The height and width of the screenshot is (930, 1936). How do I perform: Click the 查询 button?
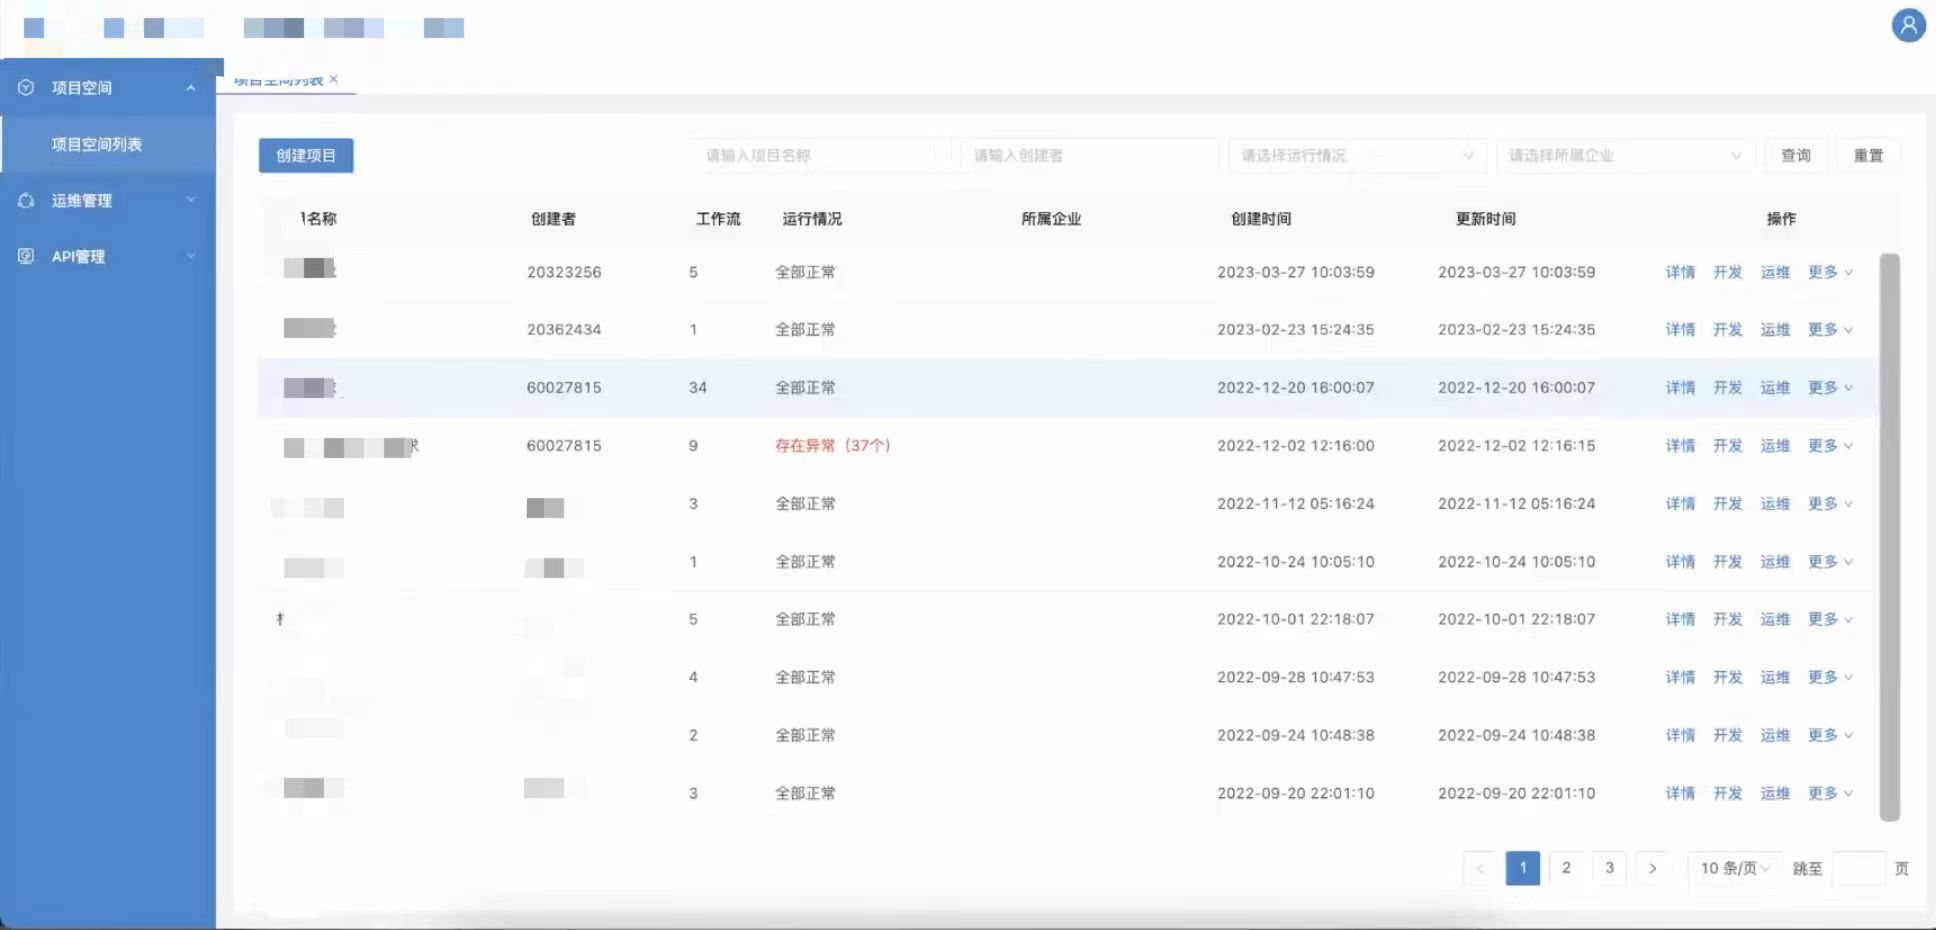coord(1796,155)
